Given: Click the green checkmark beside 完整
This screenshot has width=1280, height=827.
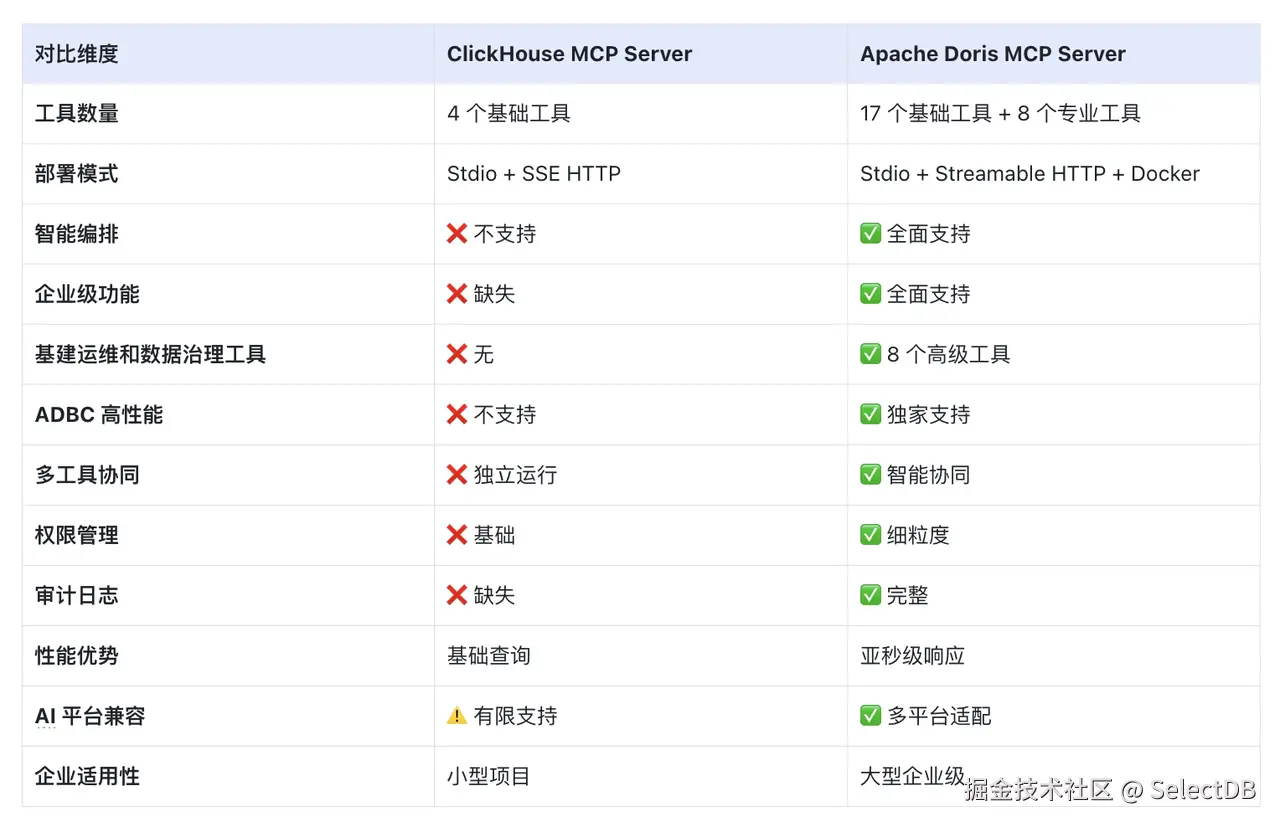Looking at the screenshot, I should tap(870, 595).
